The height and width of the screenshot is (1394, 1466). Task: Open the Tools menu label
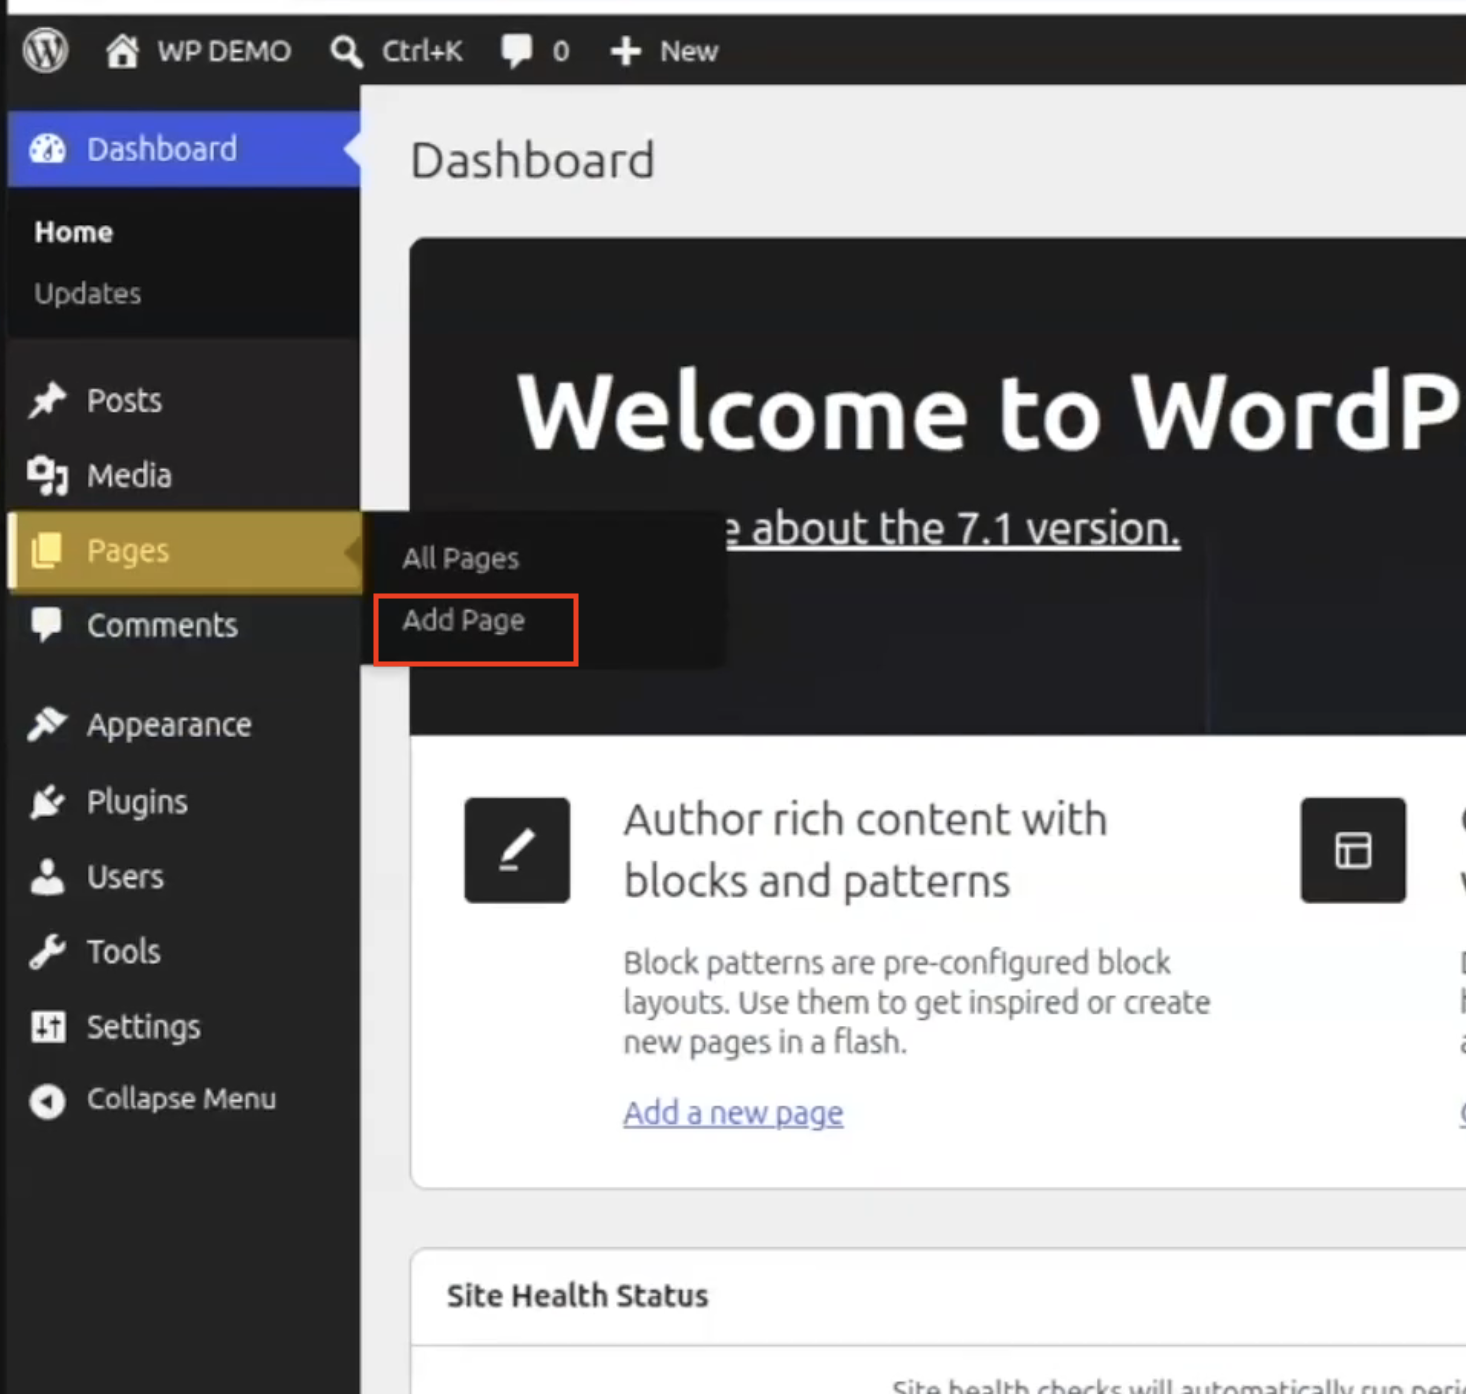[123, 951]
